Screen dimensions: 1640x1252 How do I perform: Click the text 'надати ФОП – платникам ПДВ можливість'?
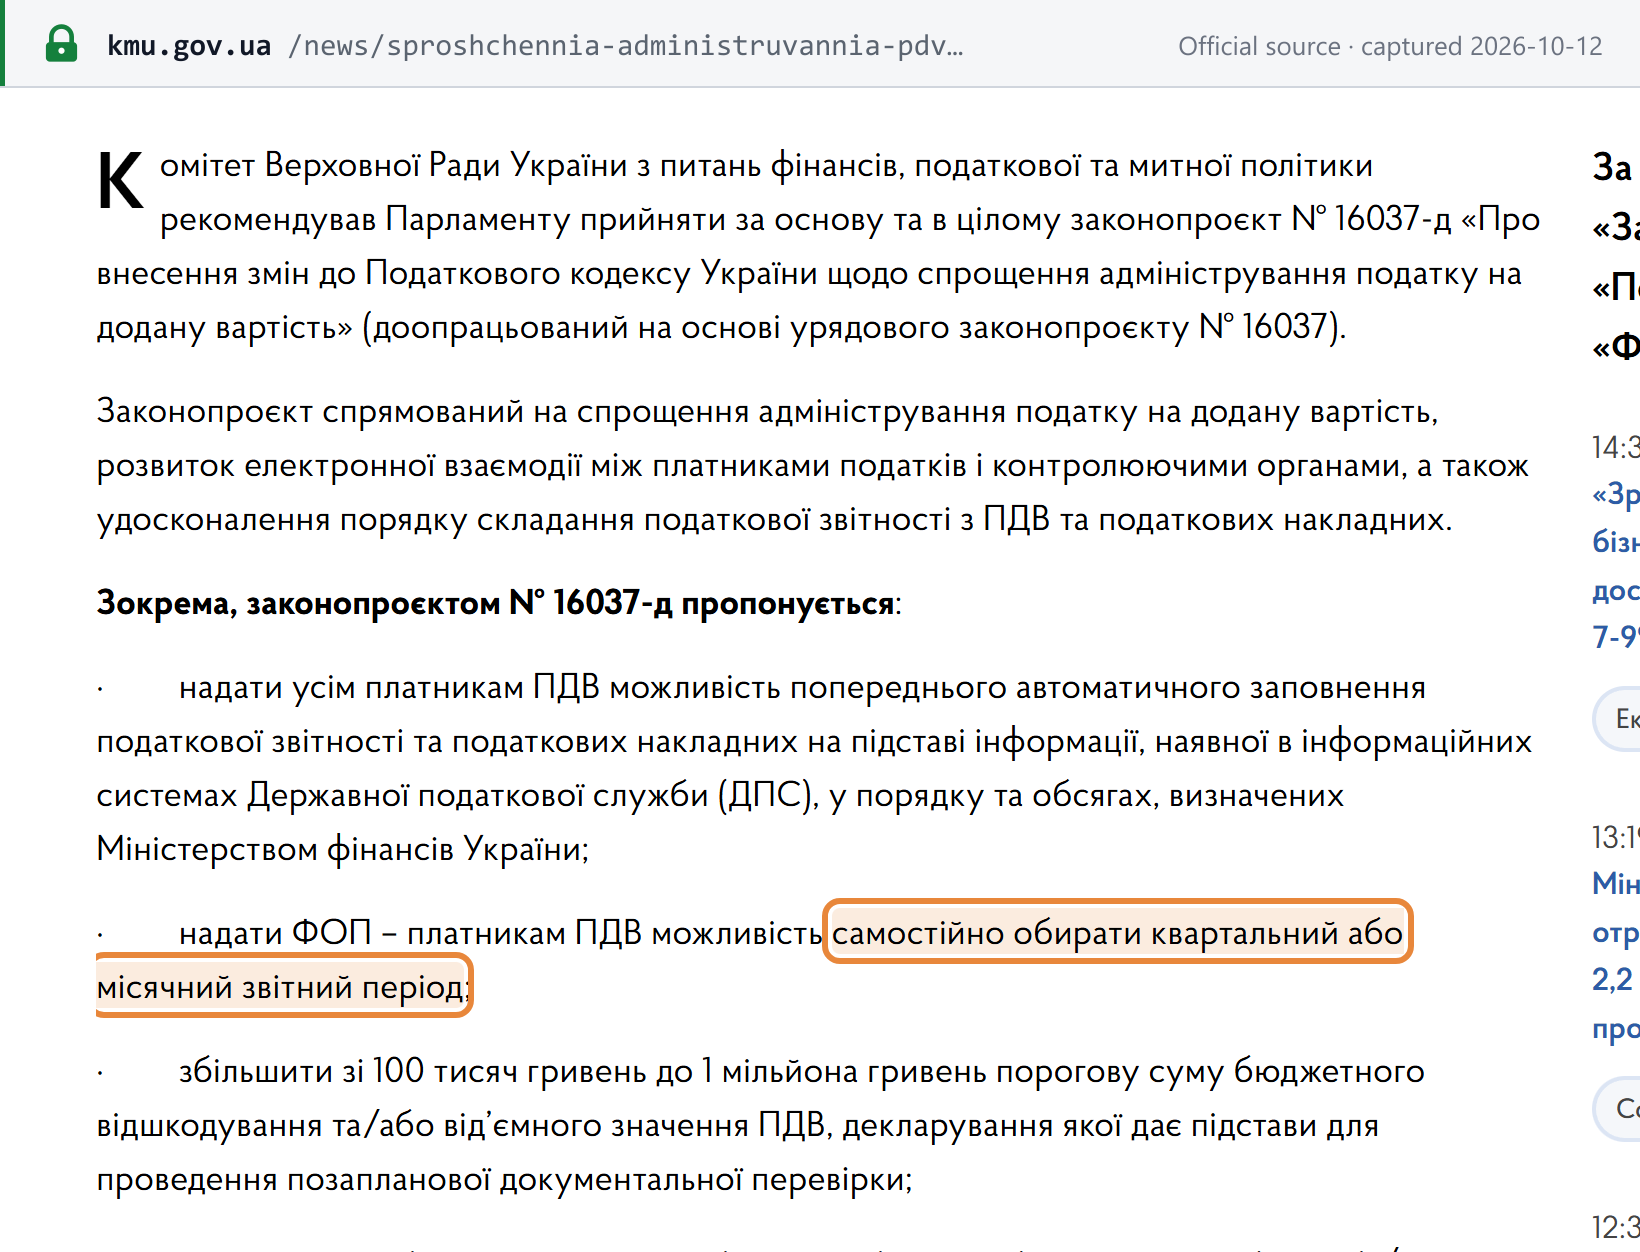coord(500,934)
